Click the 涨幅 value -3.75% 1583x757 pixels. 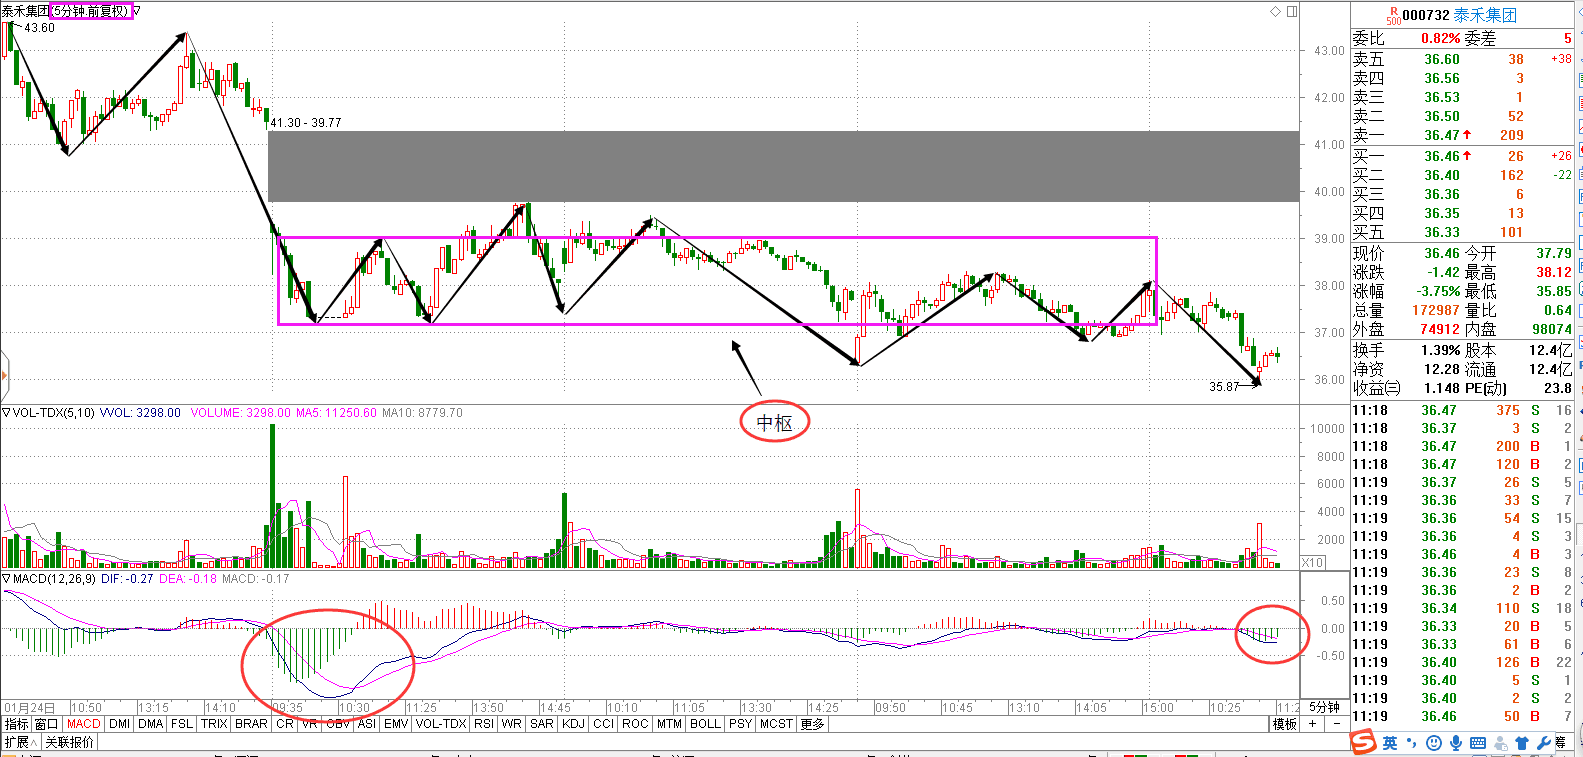(x=1438, y=291)
